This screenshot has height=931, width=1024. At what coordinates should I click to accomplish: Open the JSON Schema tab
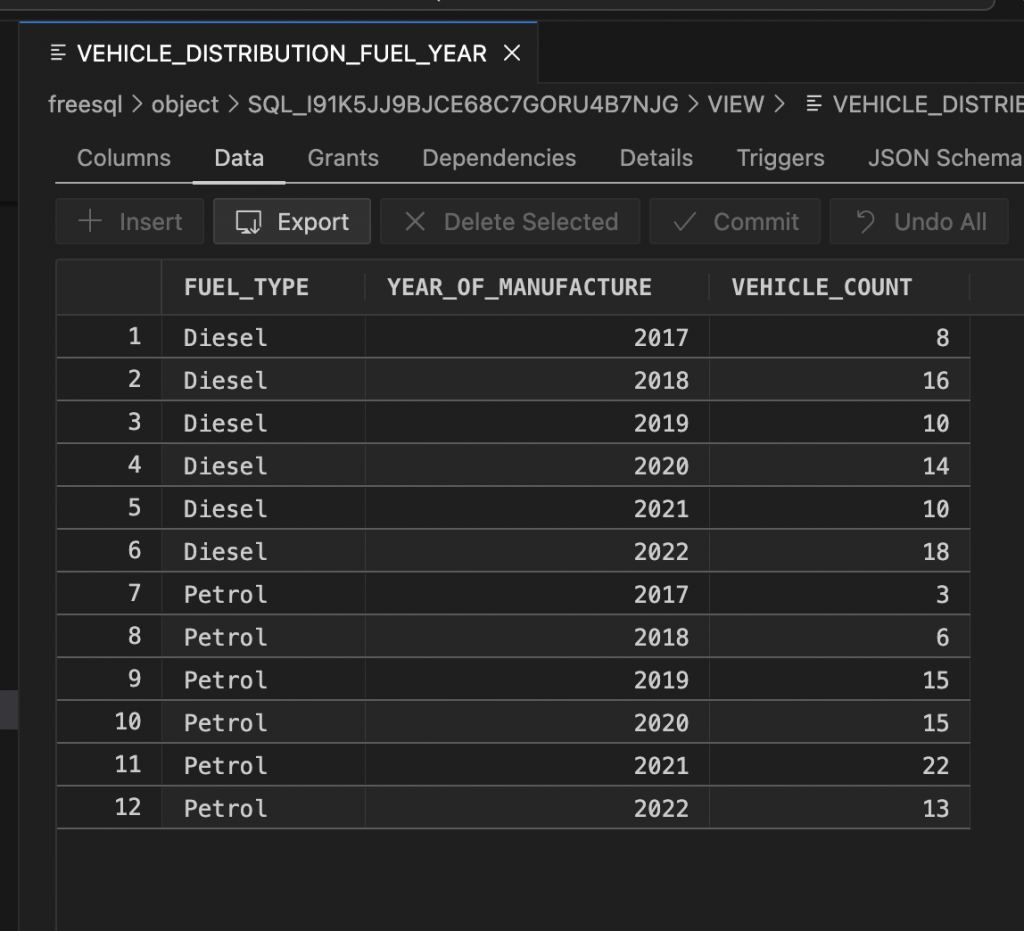[x=944, y=157]
